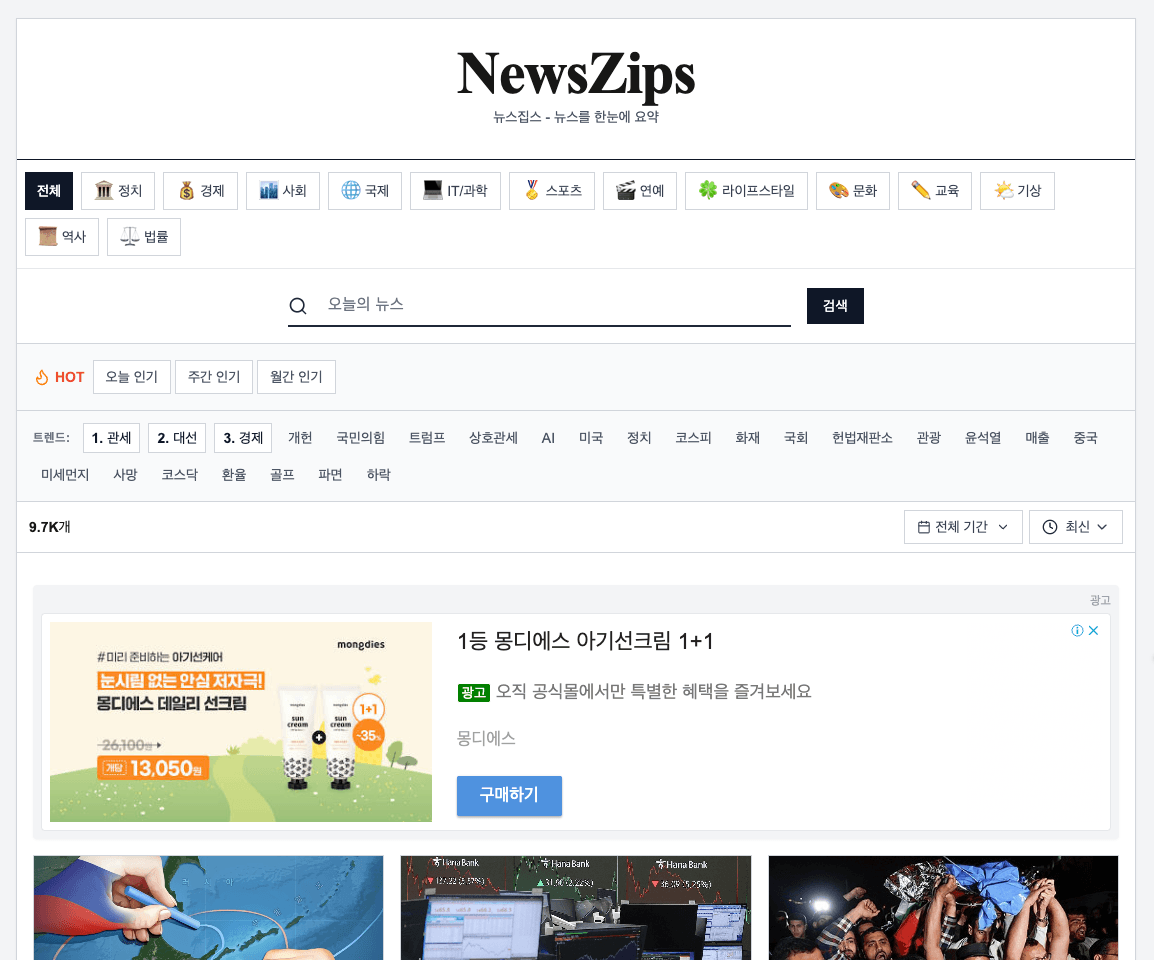Click the 몽디에스 advertiser name
This screenshot has height=960, width=1154.
click(x=486, y=738)
